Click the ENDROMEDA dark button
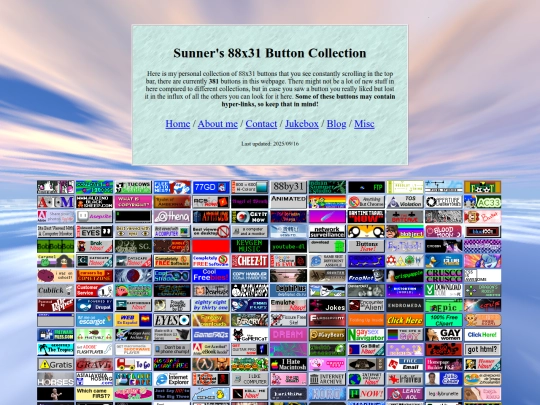 click(405, 305)
